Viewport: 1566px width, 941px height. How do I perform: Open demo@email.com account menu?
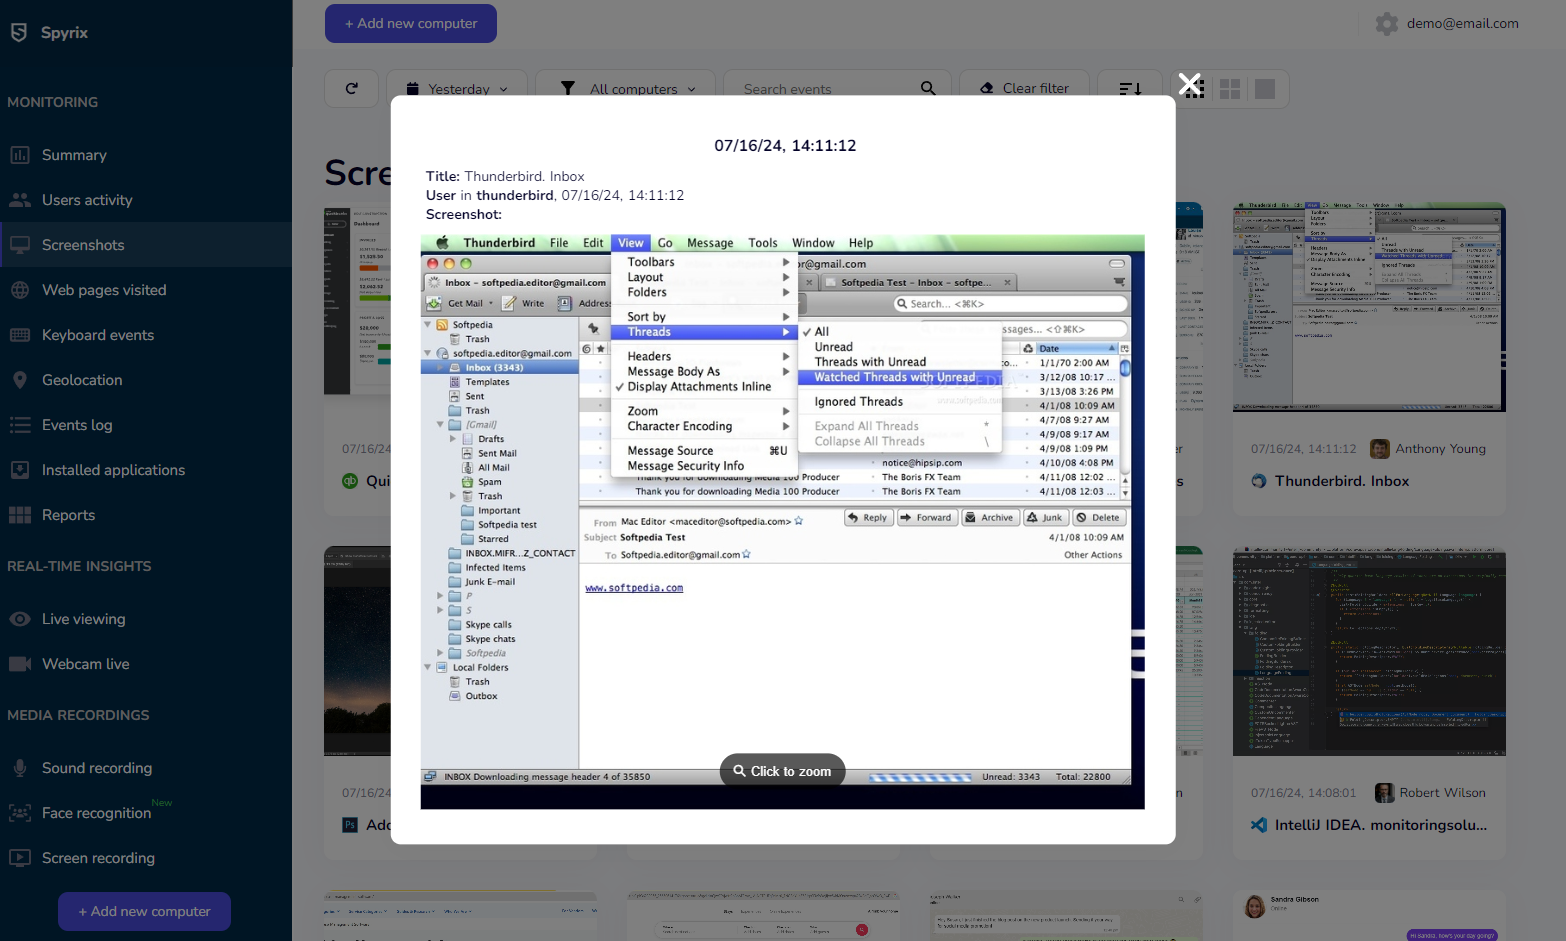click(1462, 24)
